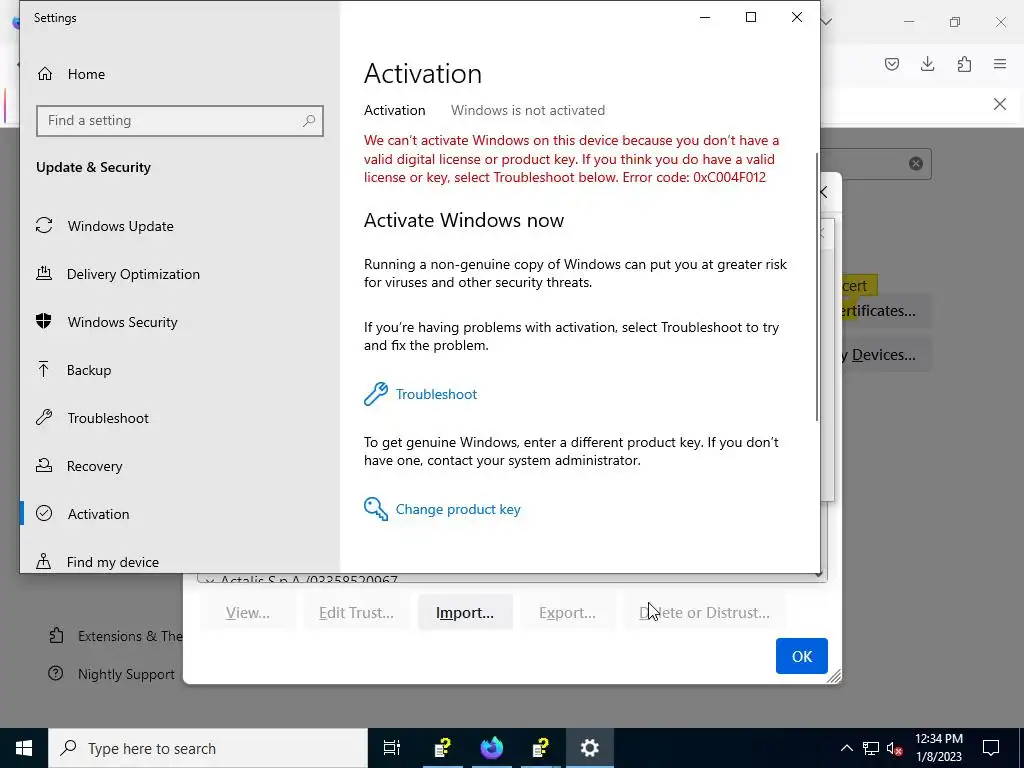
Task: Open Windows Security page
Action: (122, 322)
